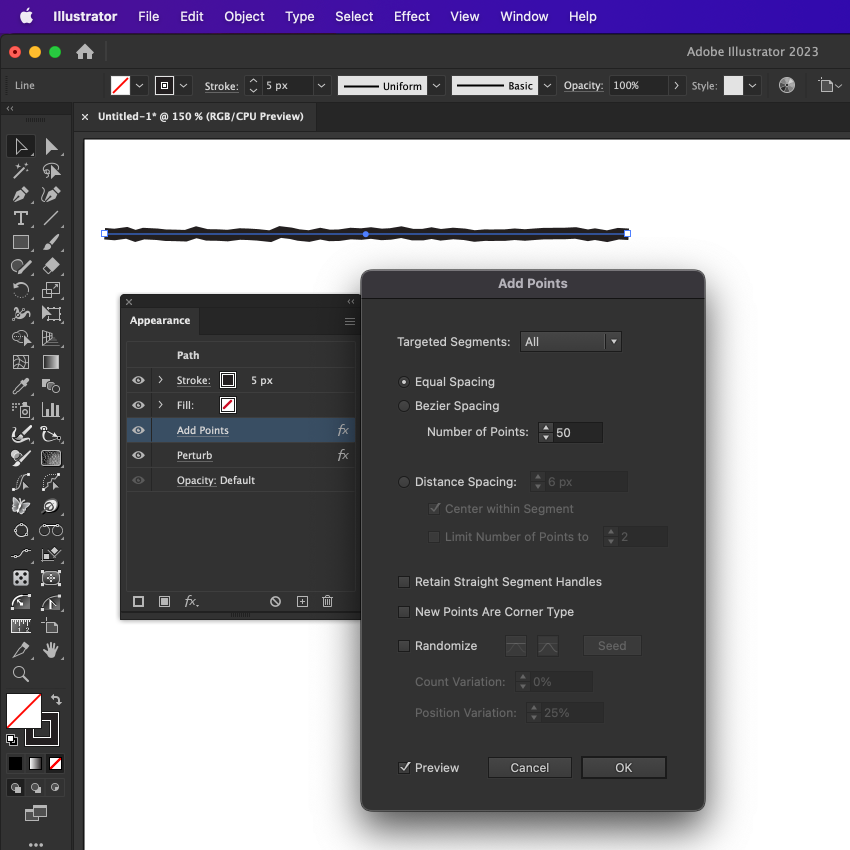Click Stroke label in control bar
Screen dimensions: 850x850
[221, 86]
